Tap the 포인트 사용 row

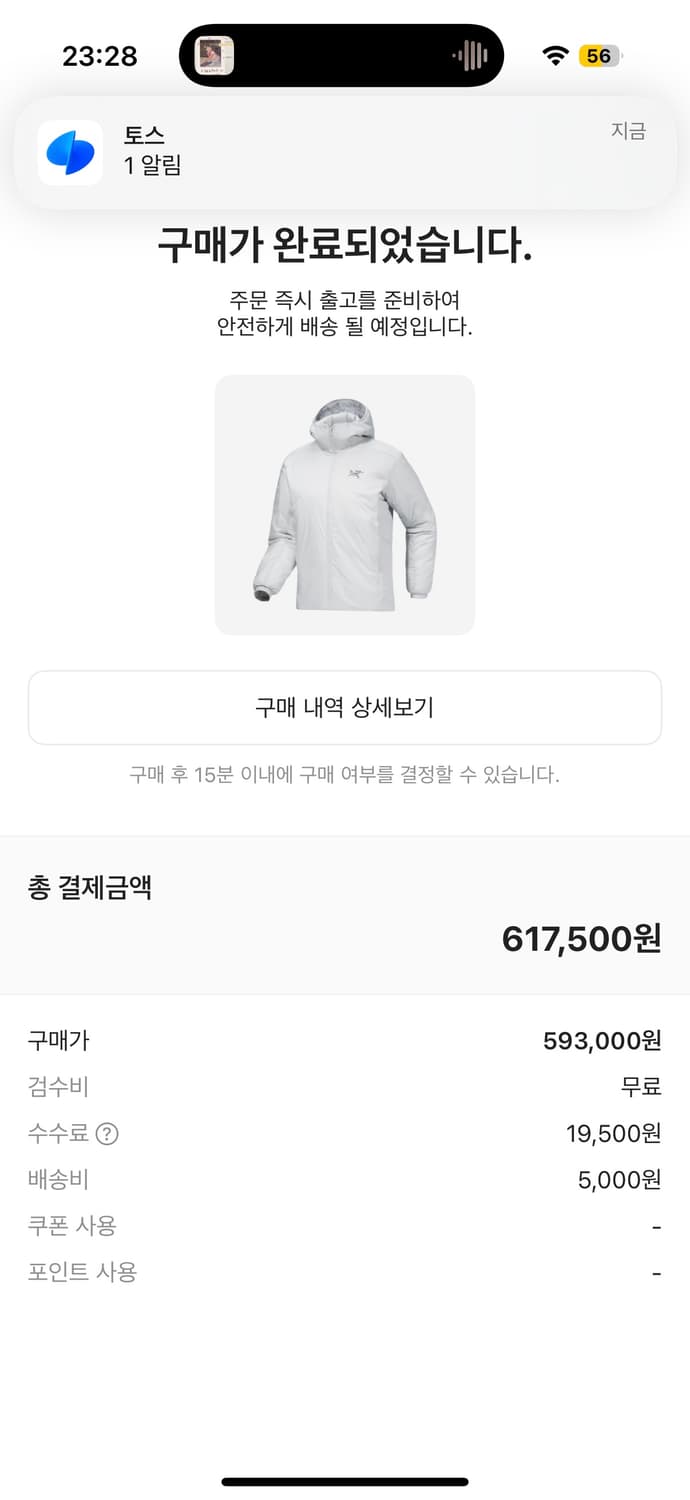[x=345, y=1272]
